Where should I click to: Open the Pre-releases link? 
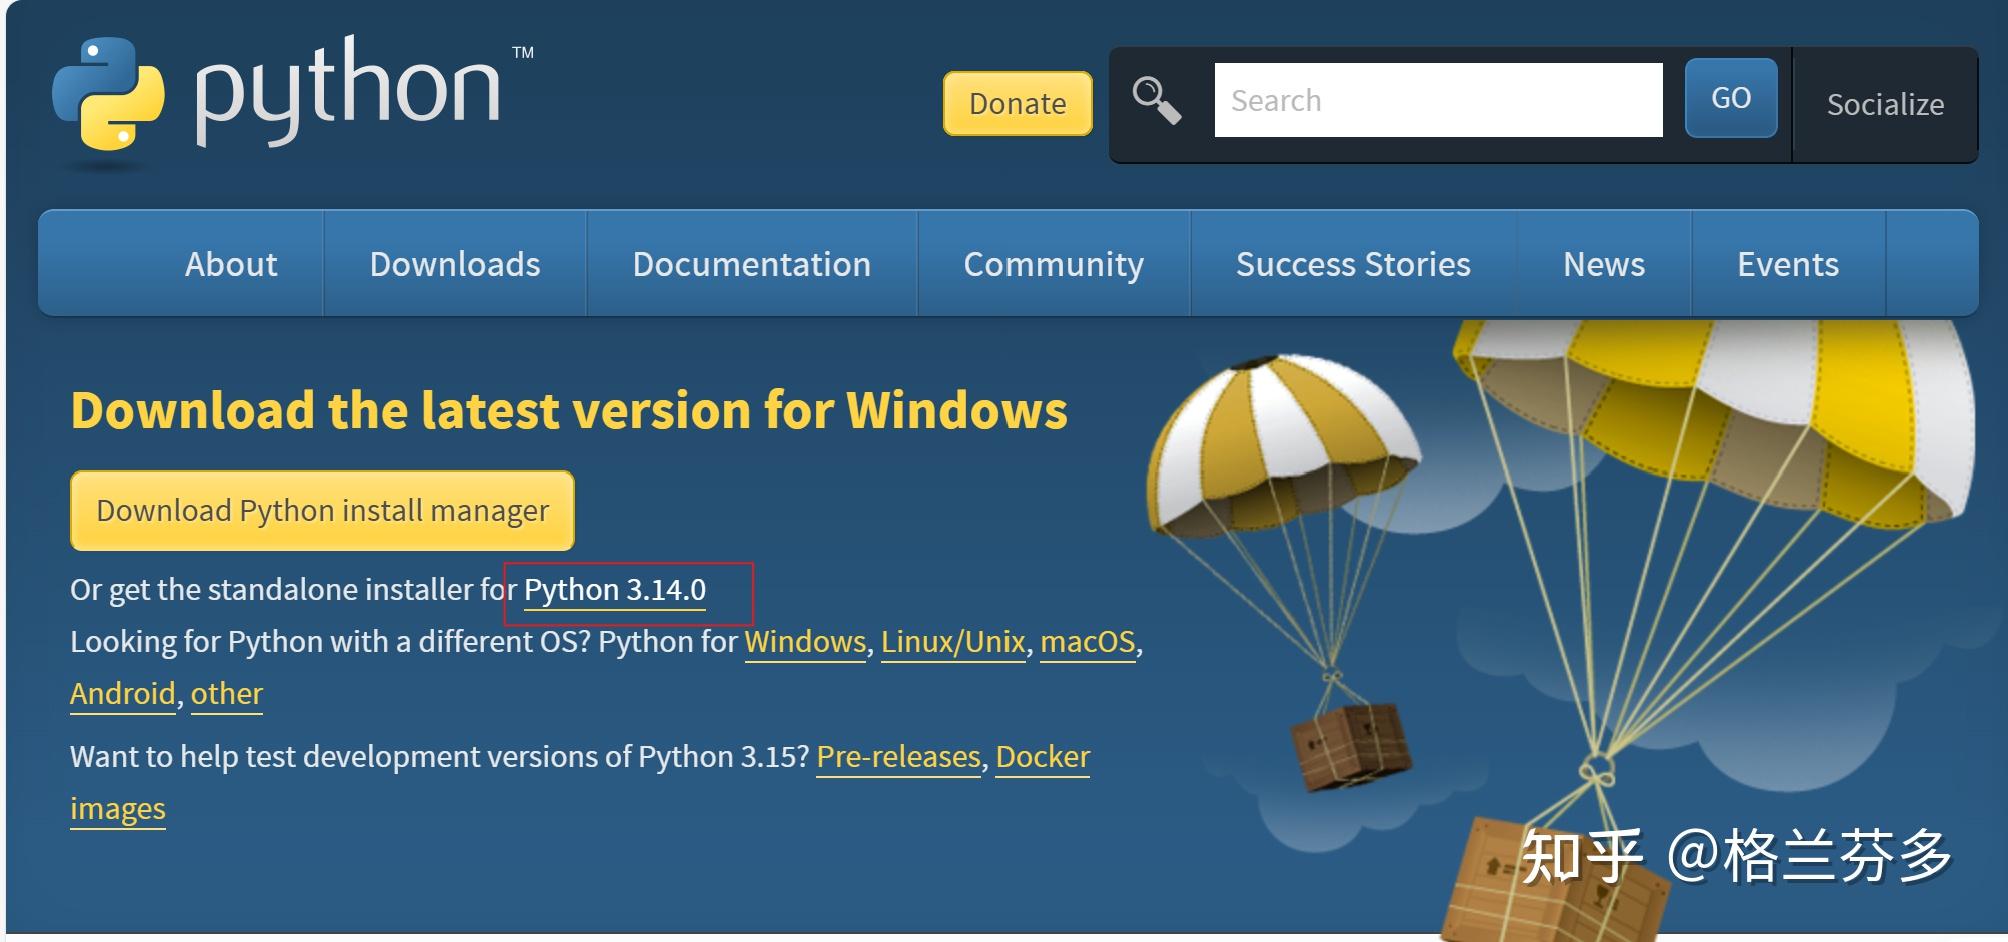(898, 757)
